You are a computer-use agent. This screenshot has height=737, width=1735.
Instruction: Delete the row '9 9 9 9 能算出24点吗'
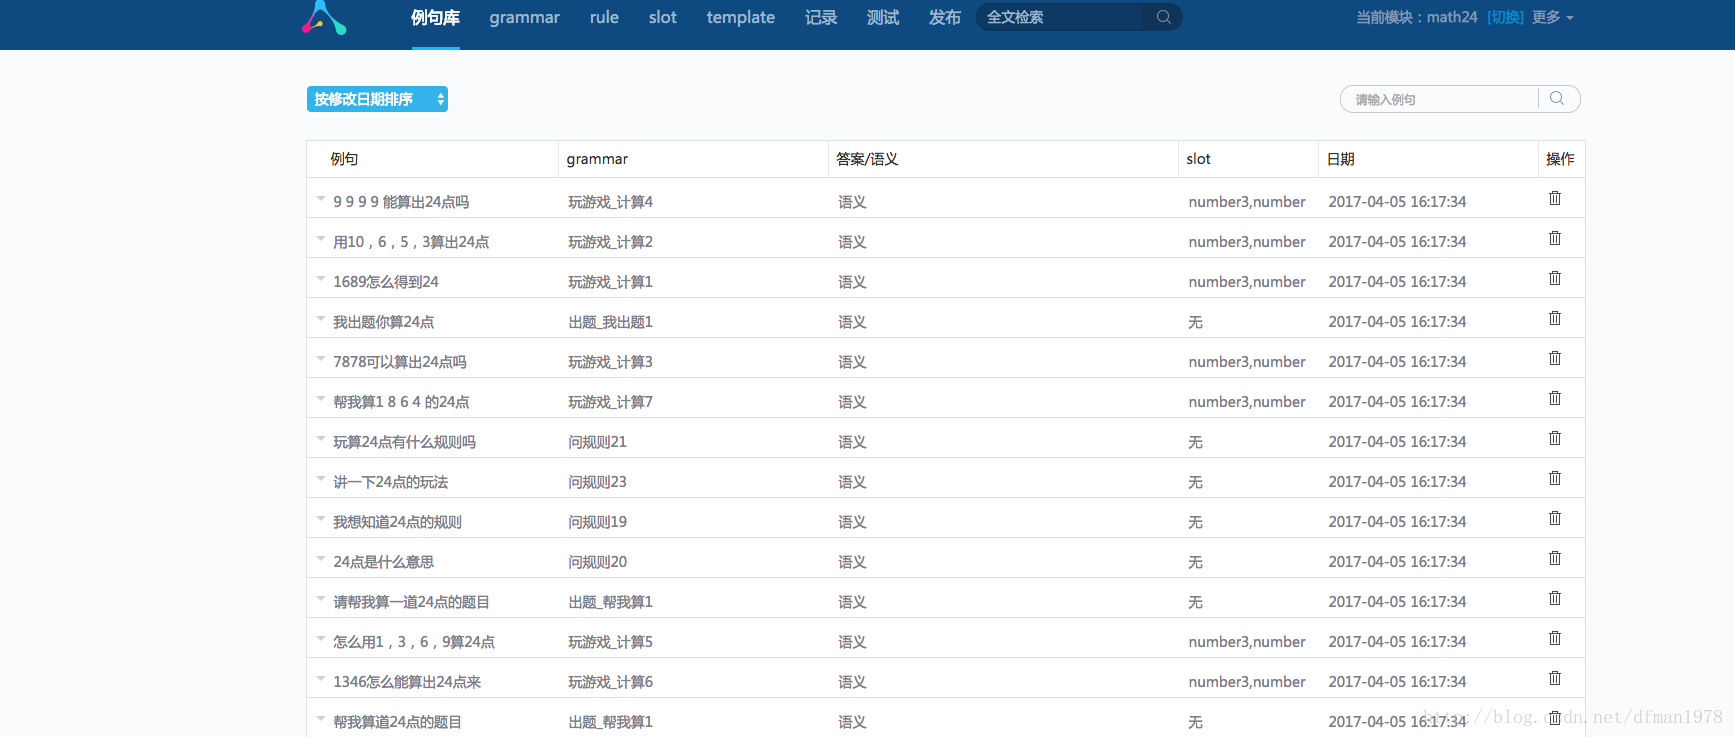click(x=1555, y=198)
